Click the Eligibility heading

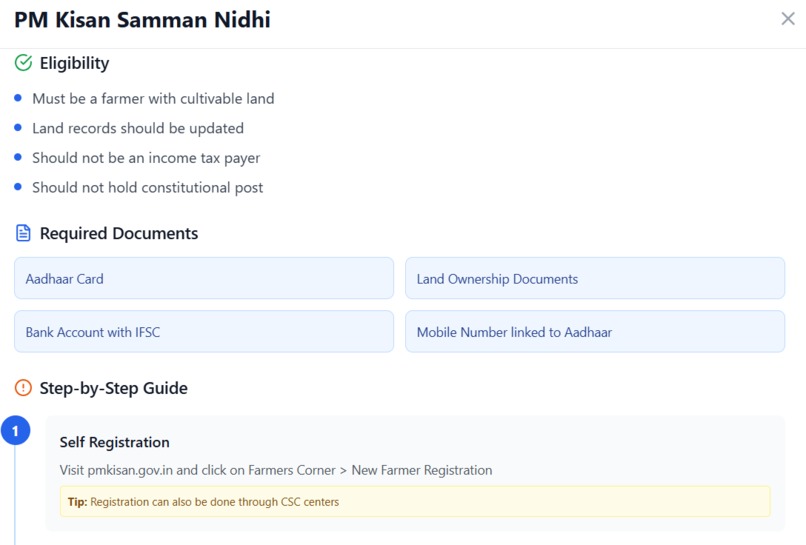75,63
